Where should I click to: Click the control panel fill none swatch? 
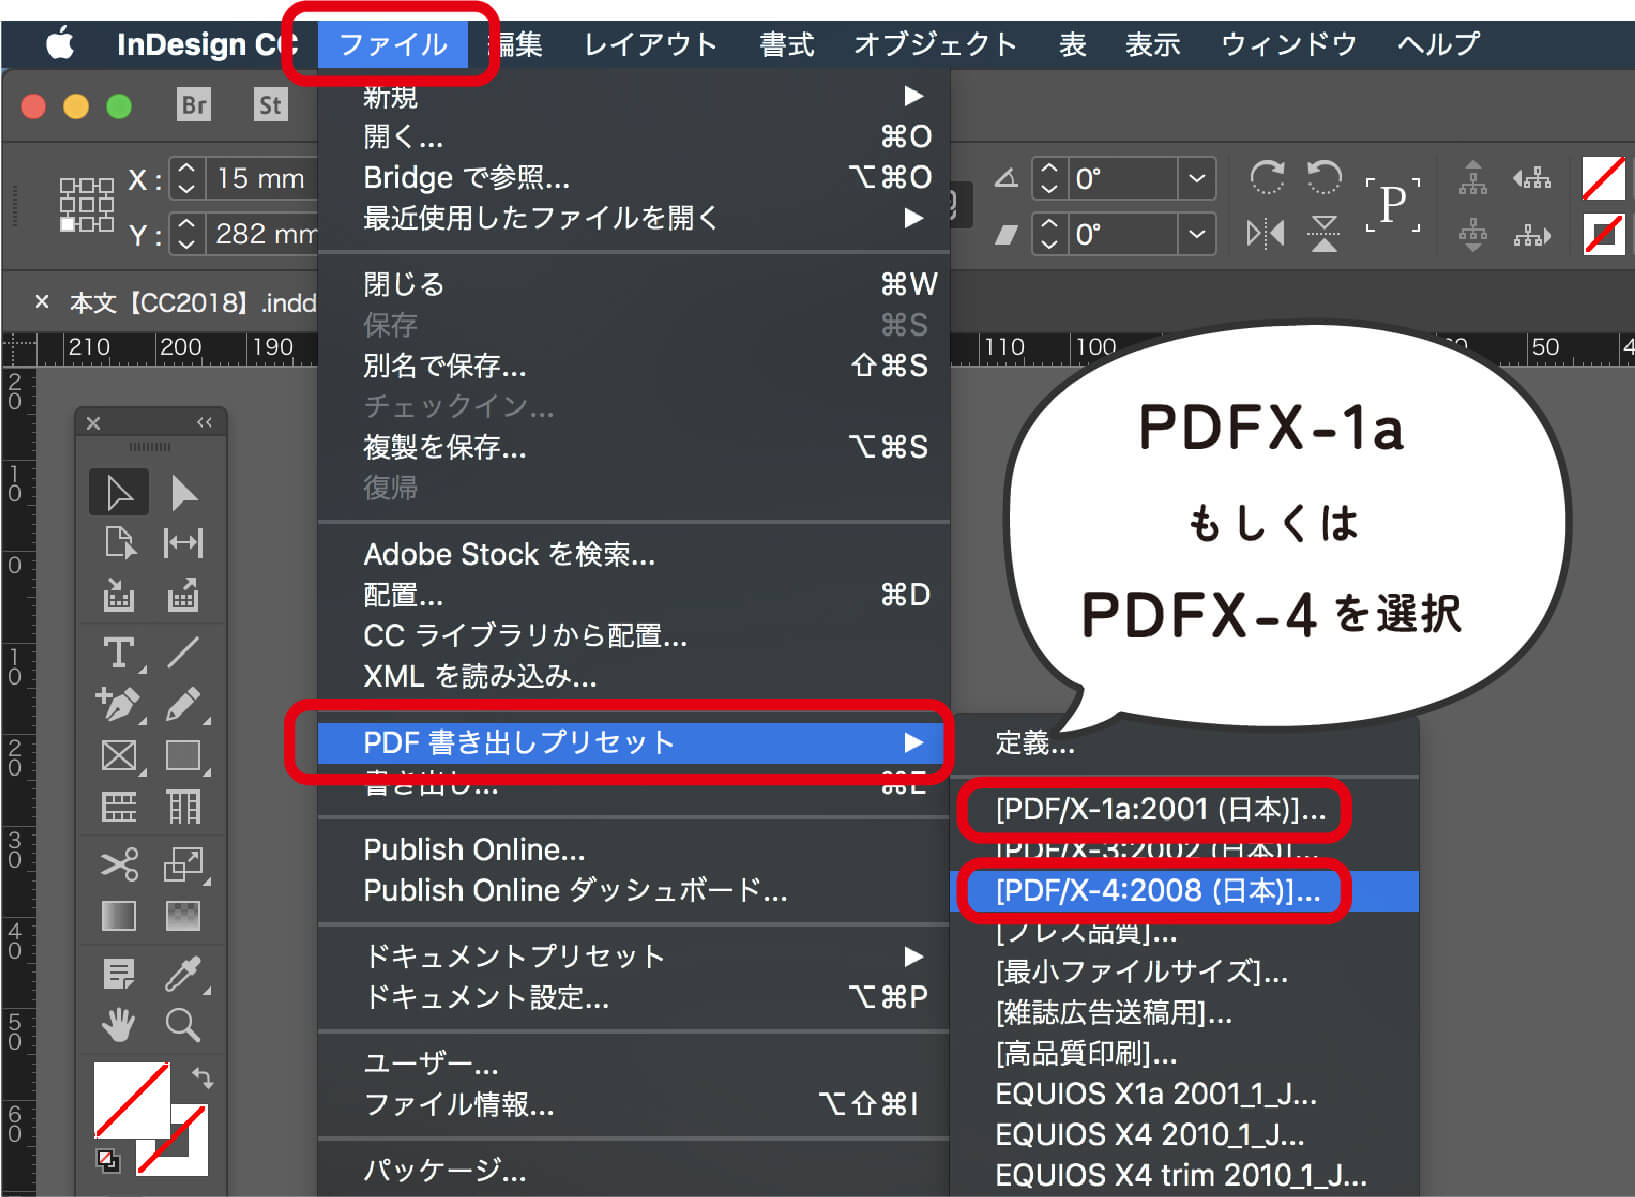point(1603,179)
